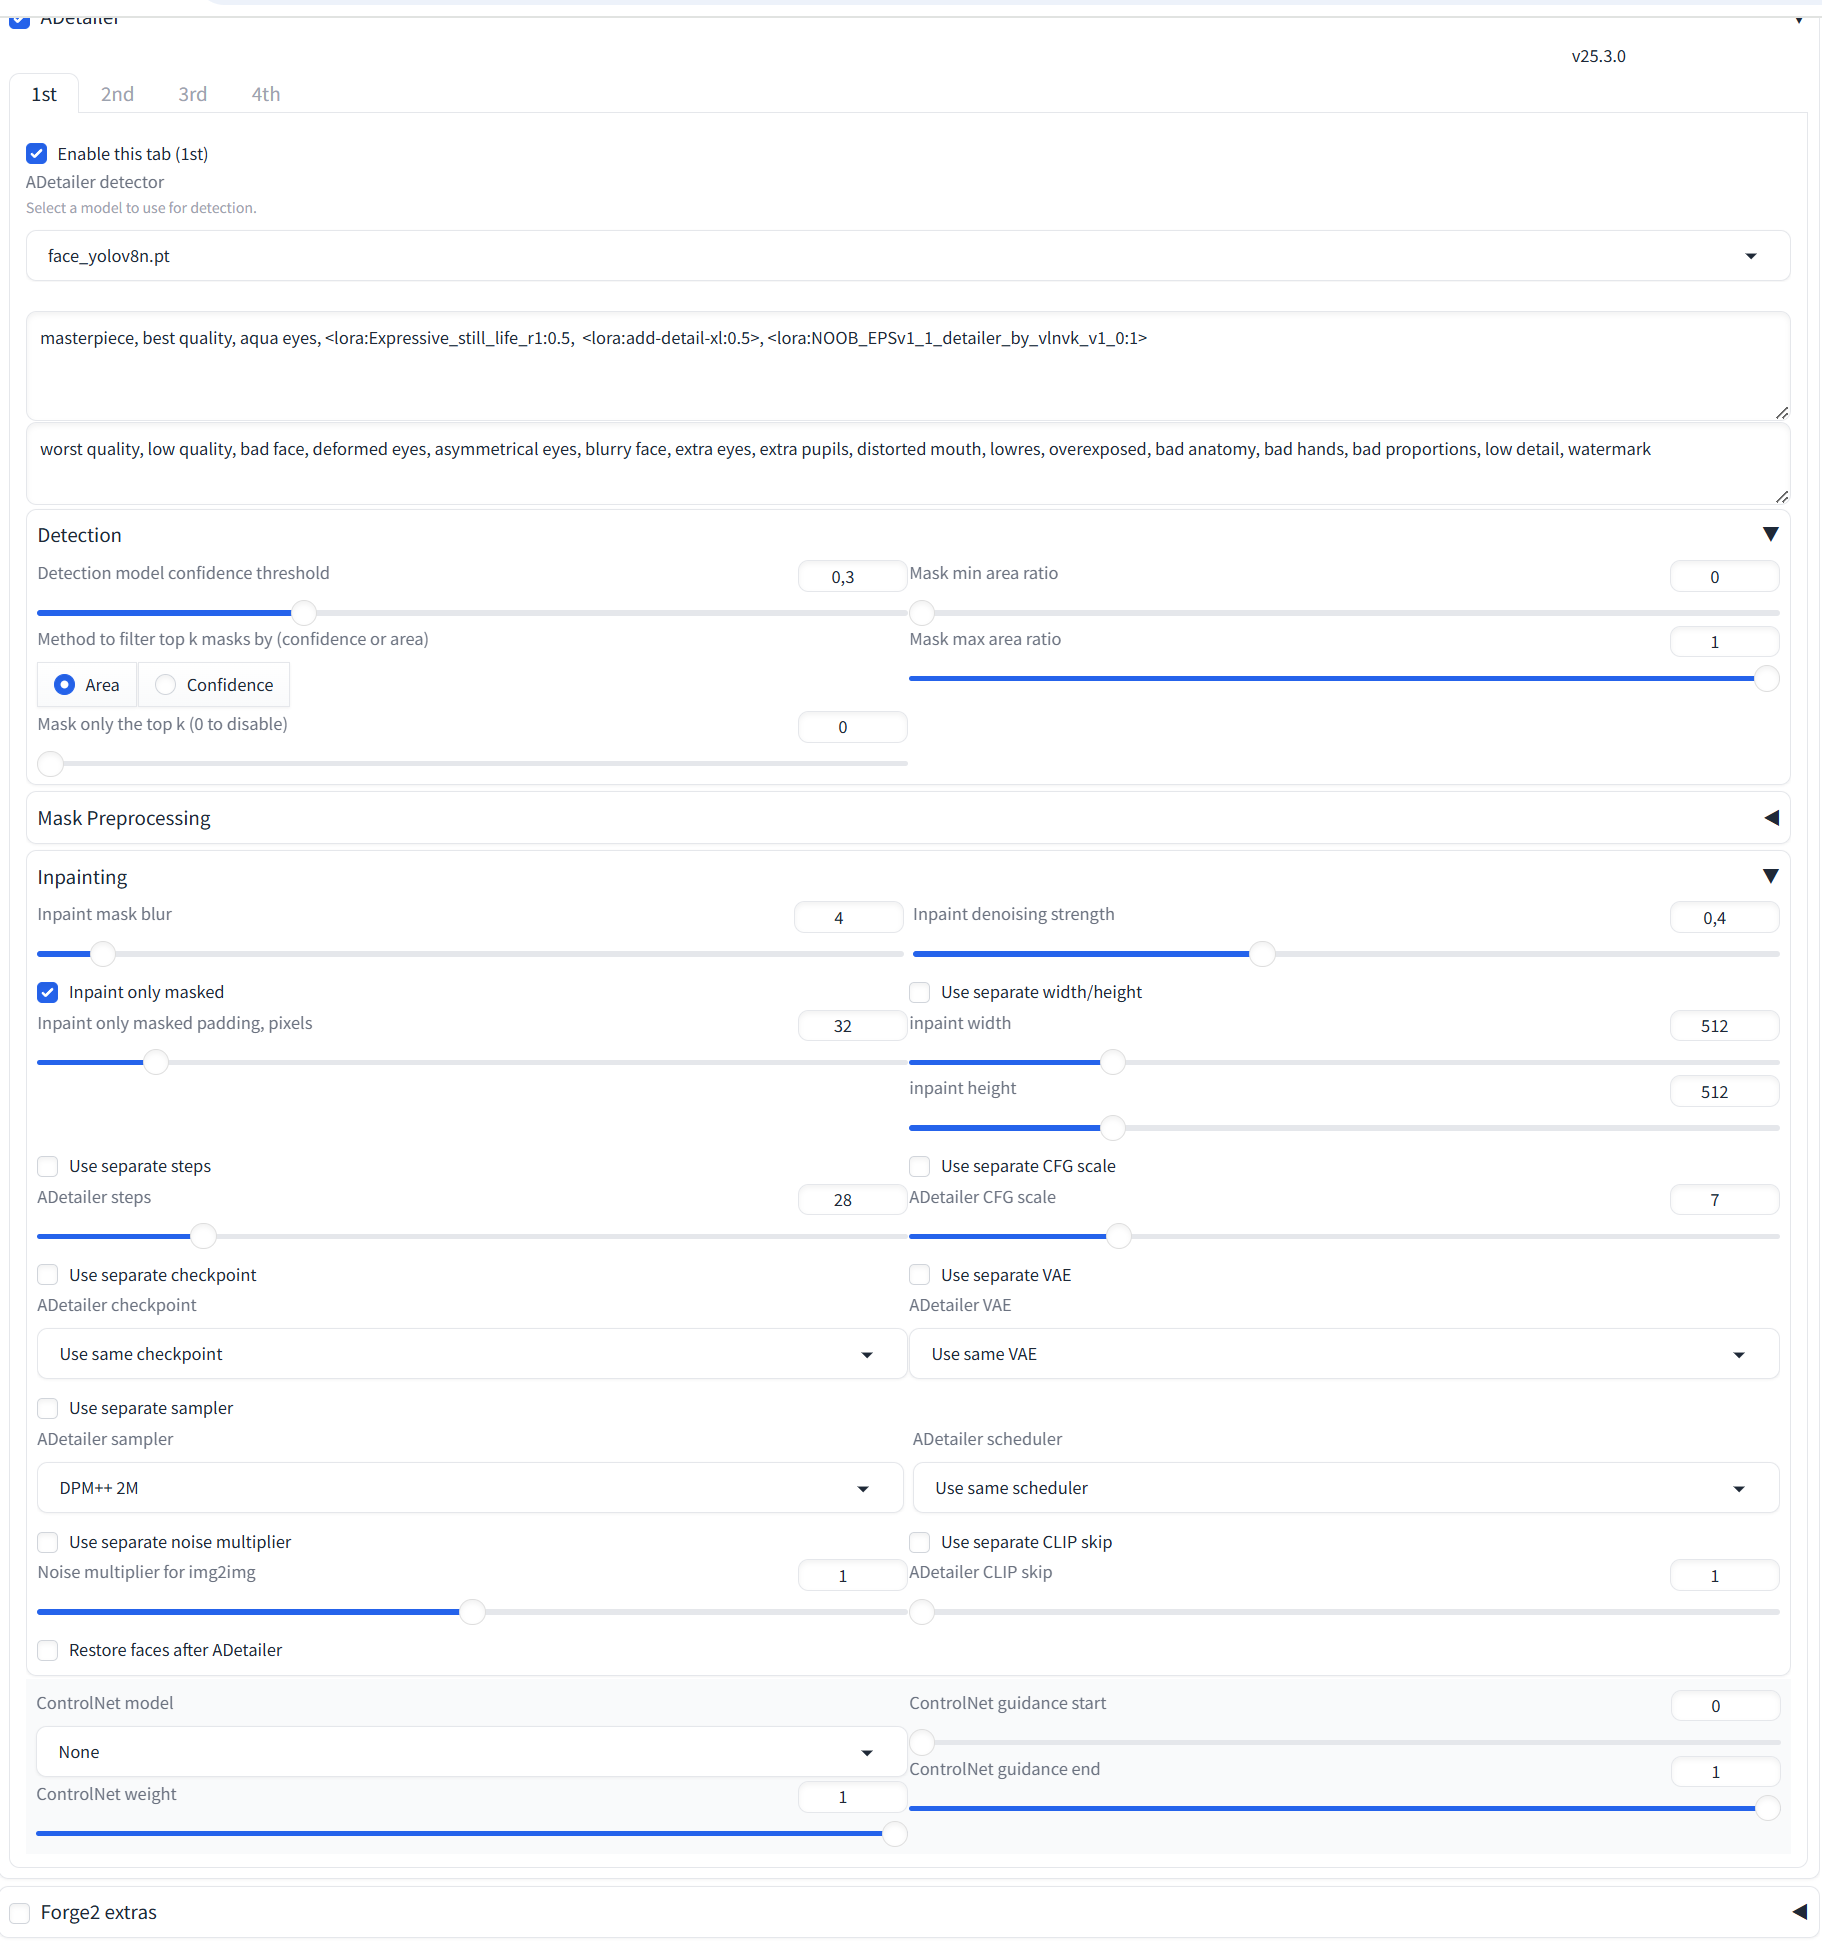Click the ControlNet model dropdown arrow
1822x1941 pixels.
[866, 1752]
